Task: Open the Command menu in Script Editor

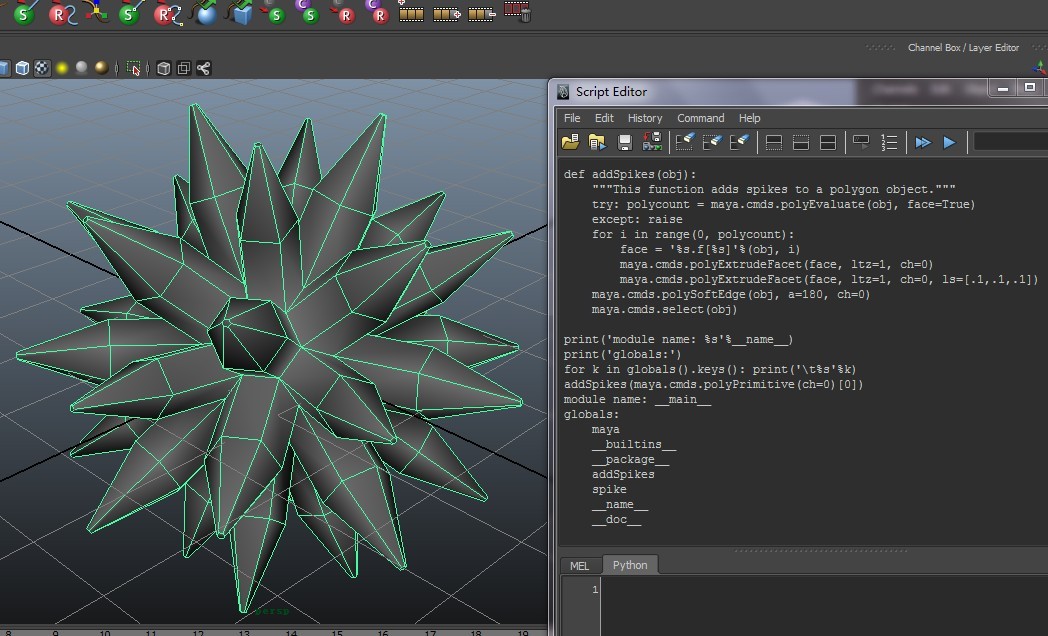Action: tap(700, 117)
